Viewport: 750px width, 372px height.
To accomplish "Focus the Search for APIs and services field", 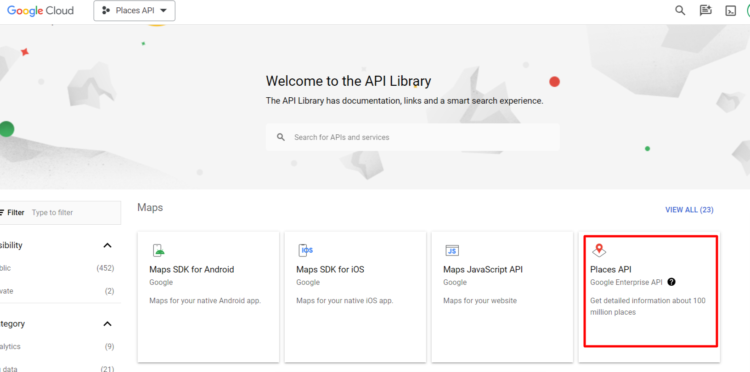I will 412,137.
